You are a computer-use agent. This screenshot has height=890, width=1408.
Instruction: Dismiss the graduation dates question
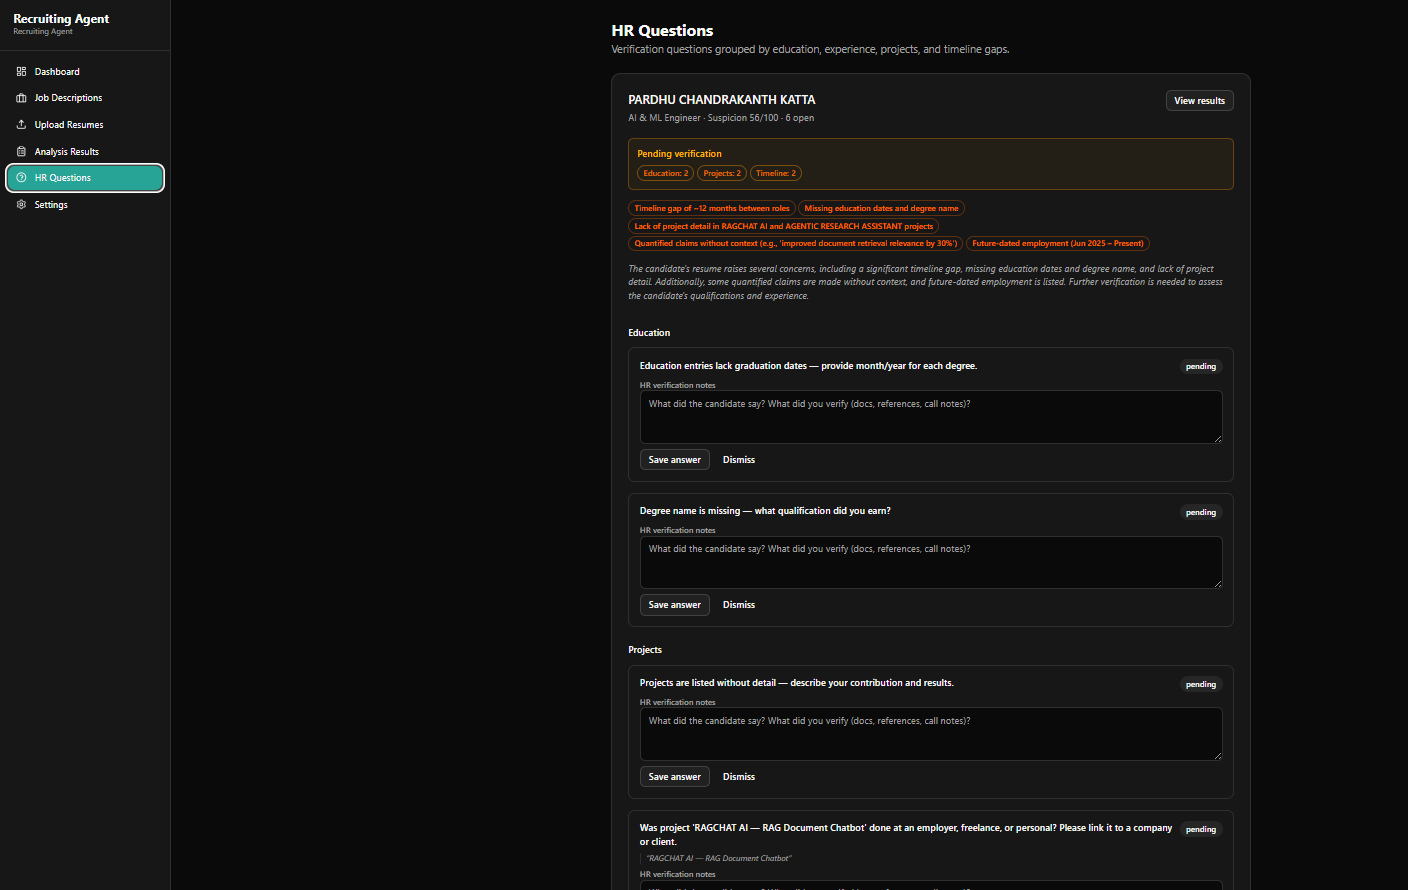739,460
